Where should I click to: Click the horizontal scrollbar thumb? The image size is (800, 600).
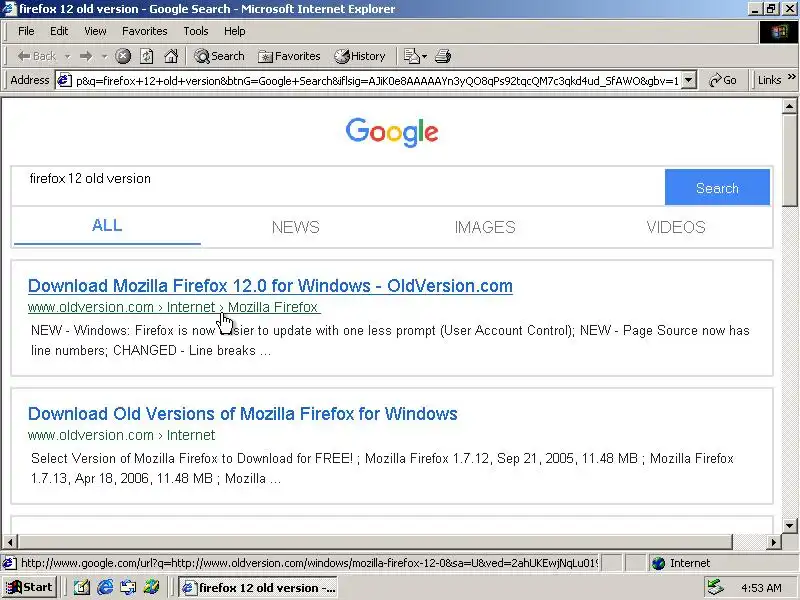[x=375, y=542]
